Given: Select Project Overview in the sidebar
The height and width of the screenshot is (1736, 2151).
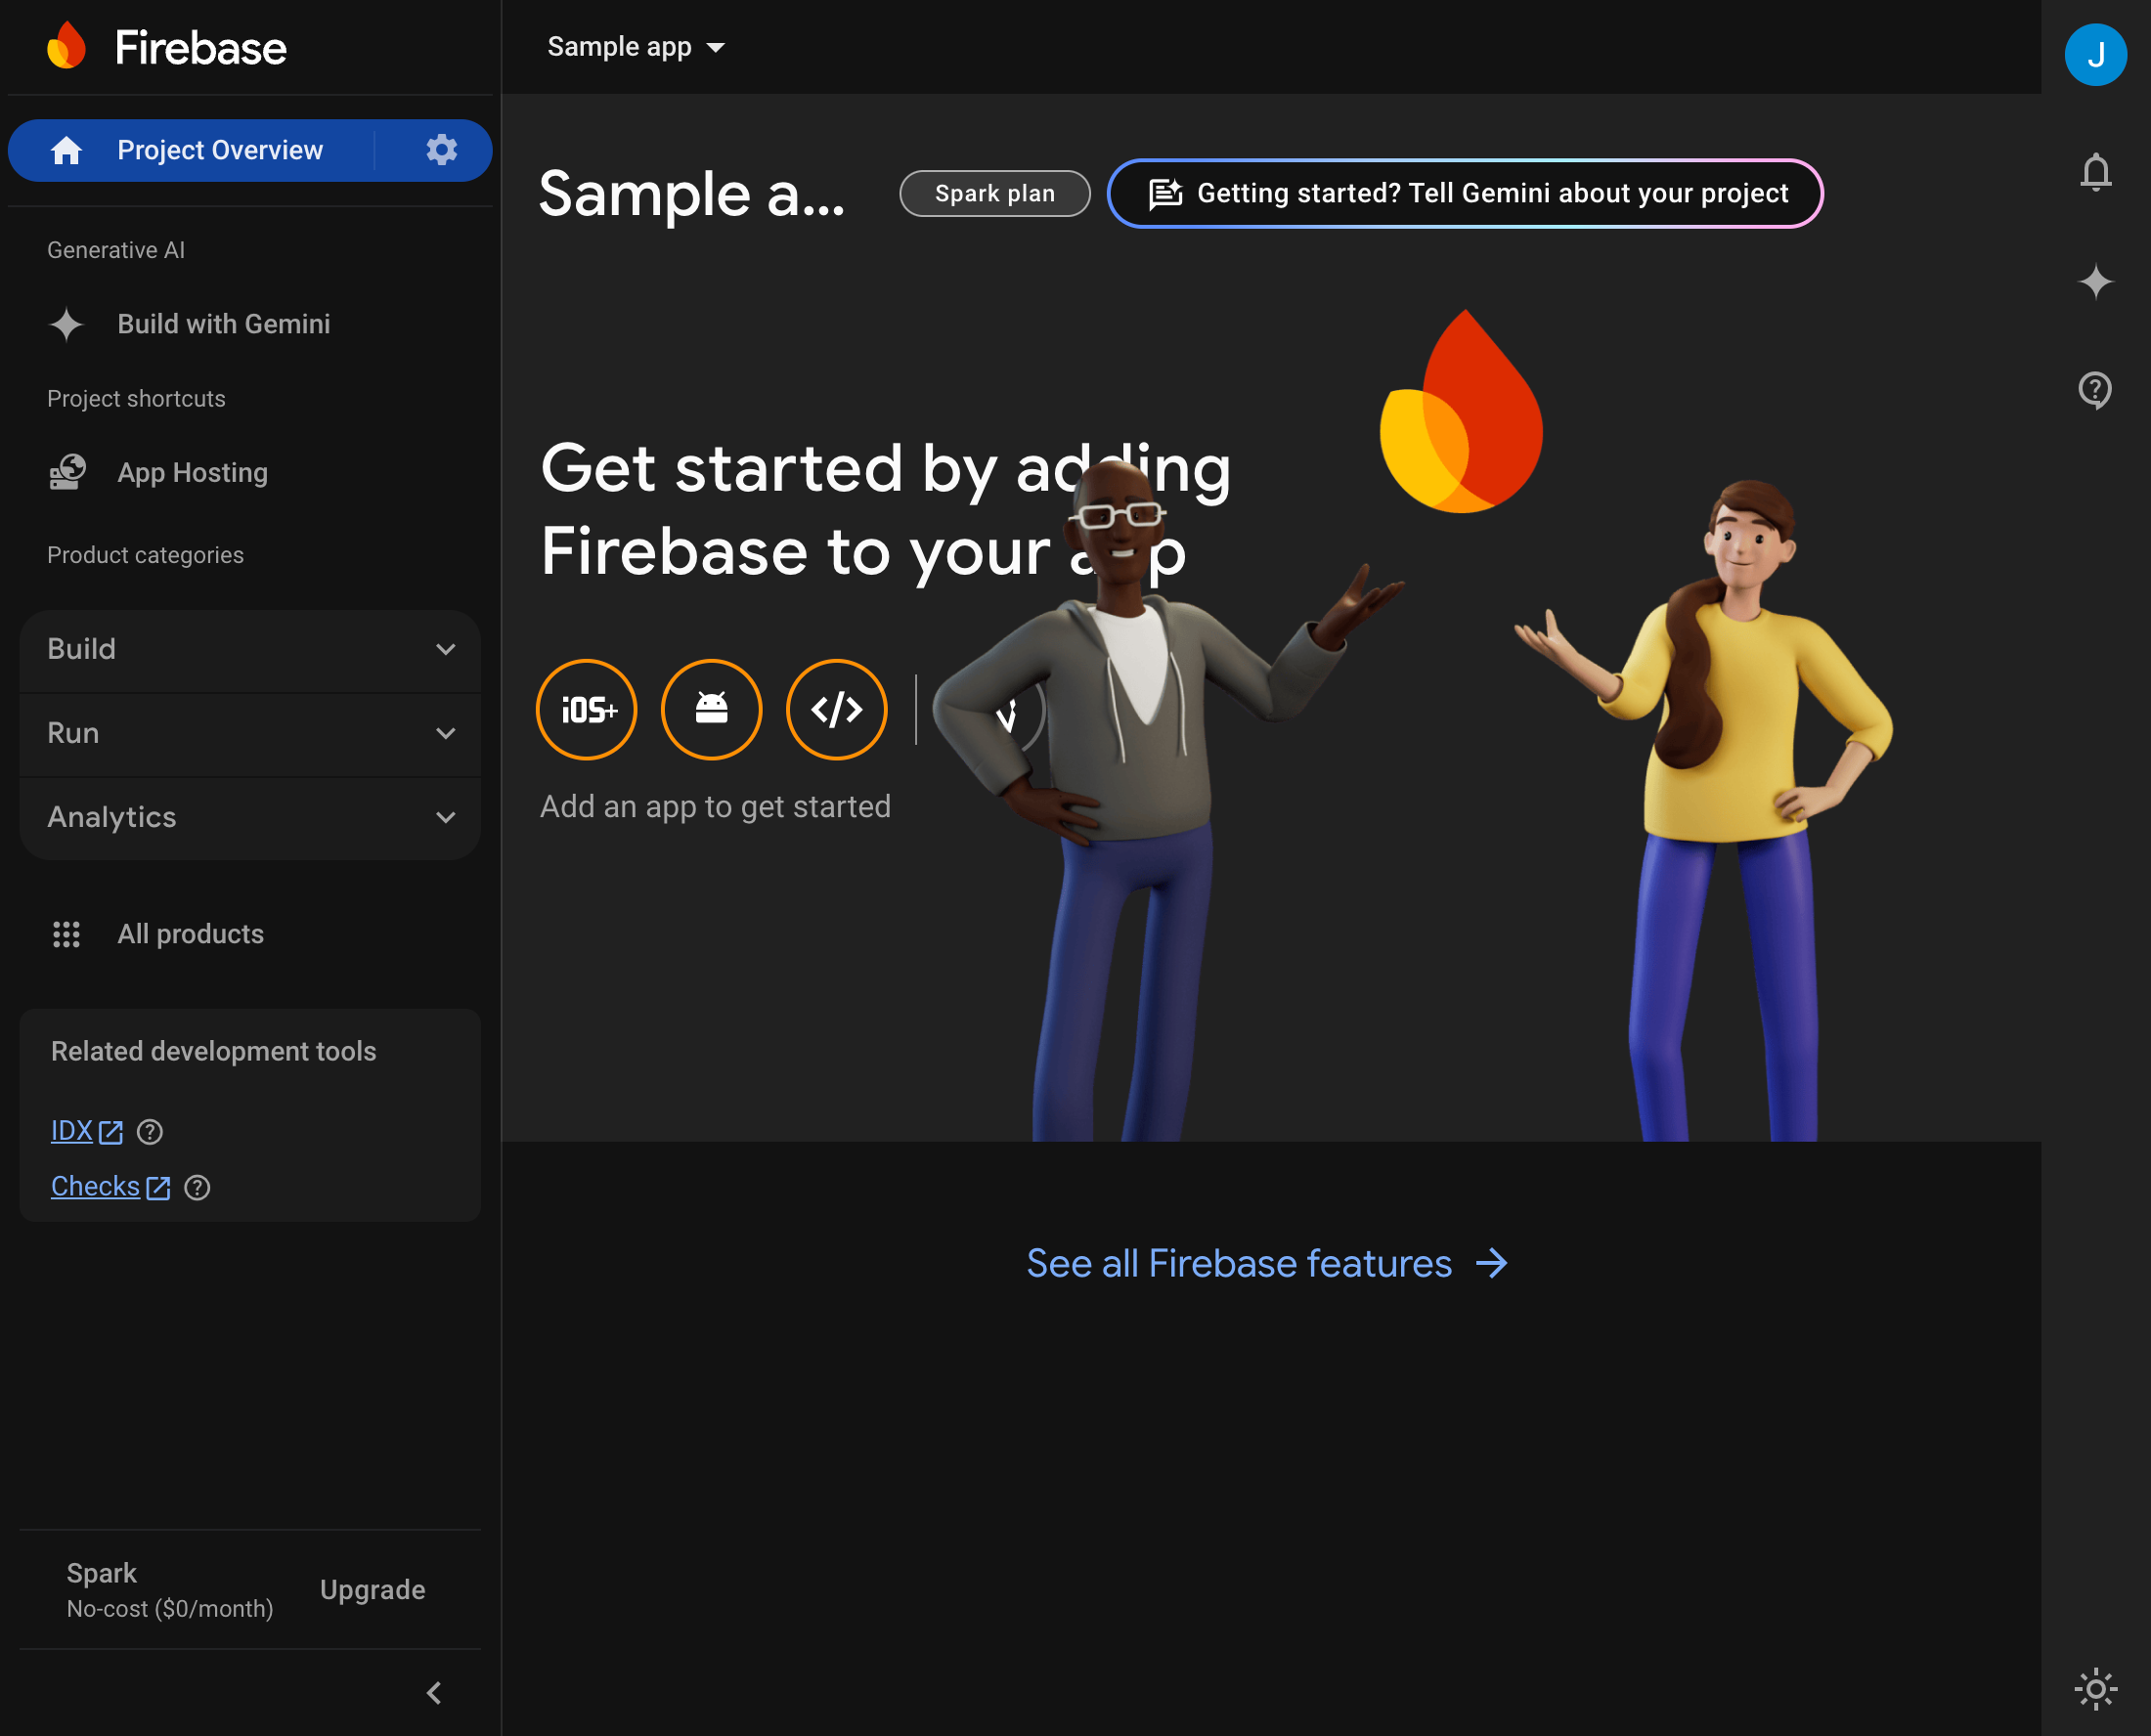Looking at the screenshot, I should 220,149.
